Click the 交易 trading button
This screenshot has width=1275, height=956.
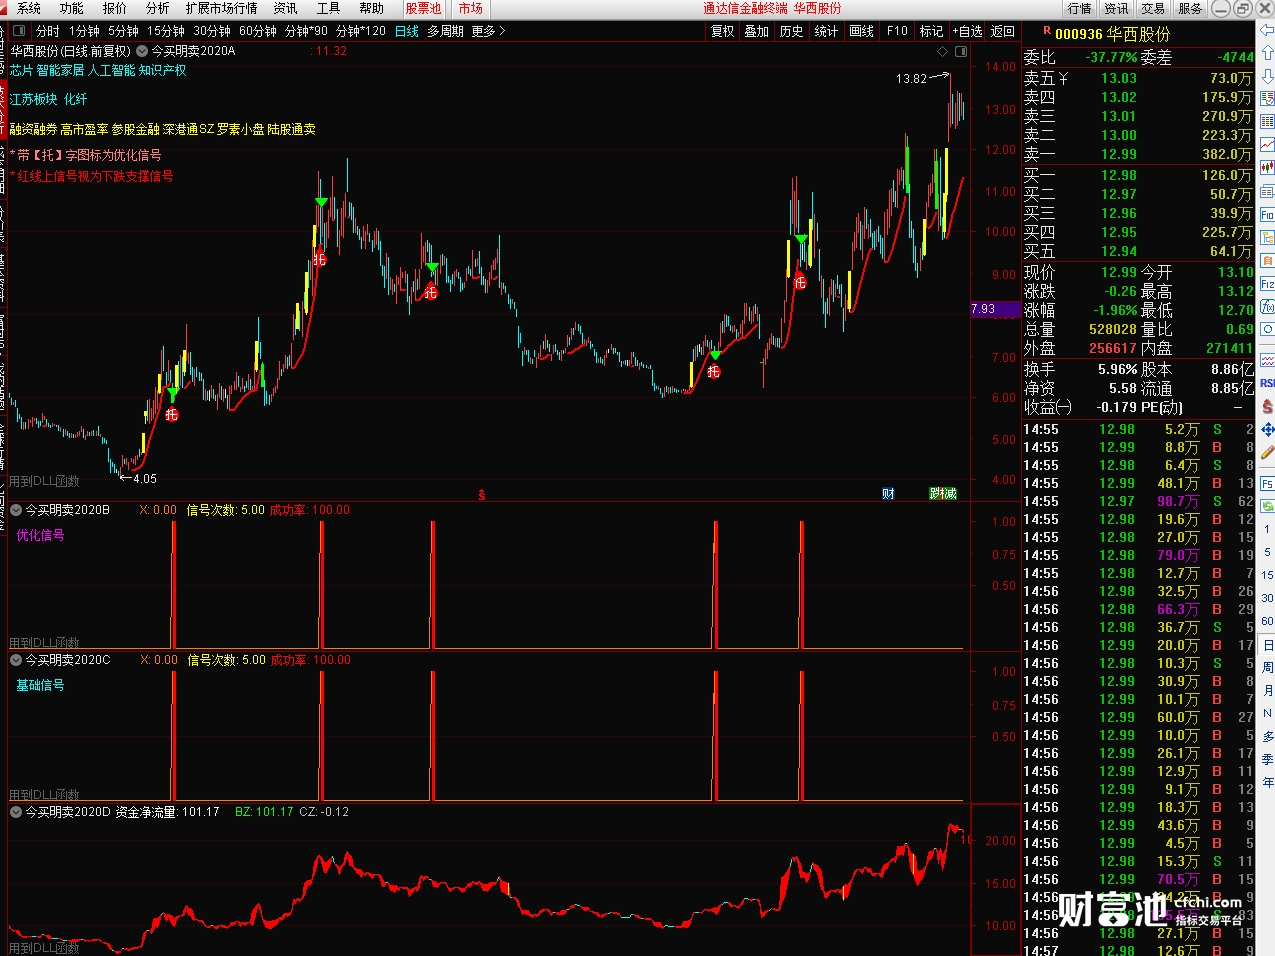click(1153, 8)
